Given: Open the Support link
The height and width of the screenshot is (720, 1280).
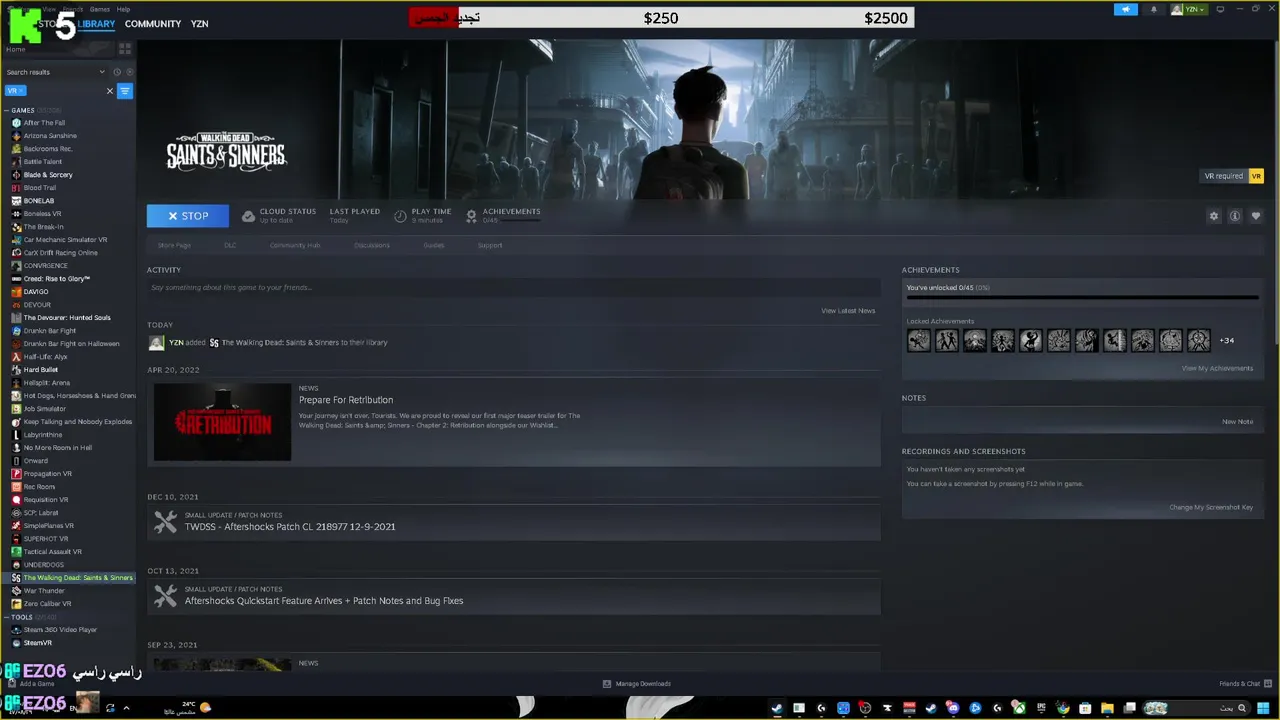Looking at the screenshot, I should (490, 245).
